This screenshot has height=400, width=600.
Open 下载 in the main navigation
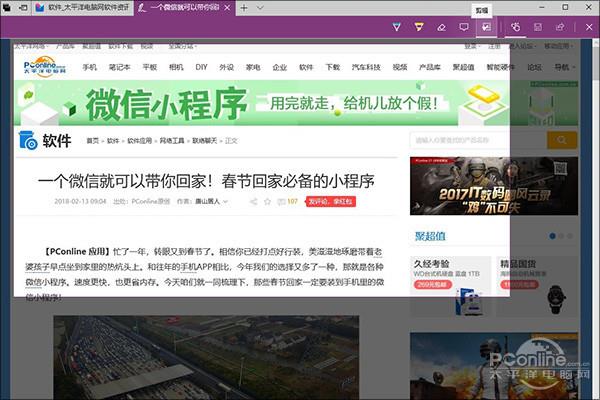[333, 67]
